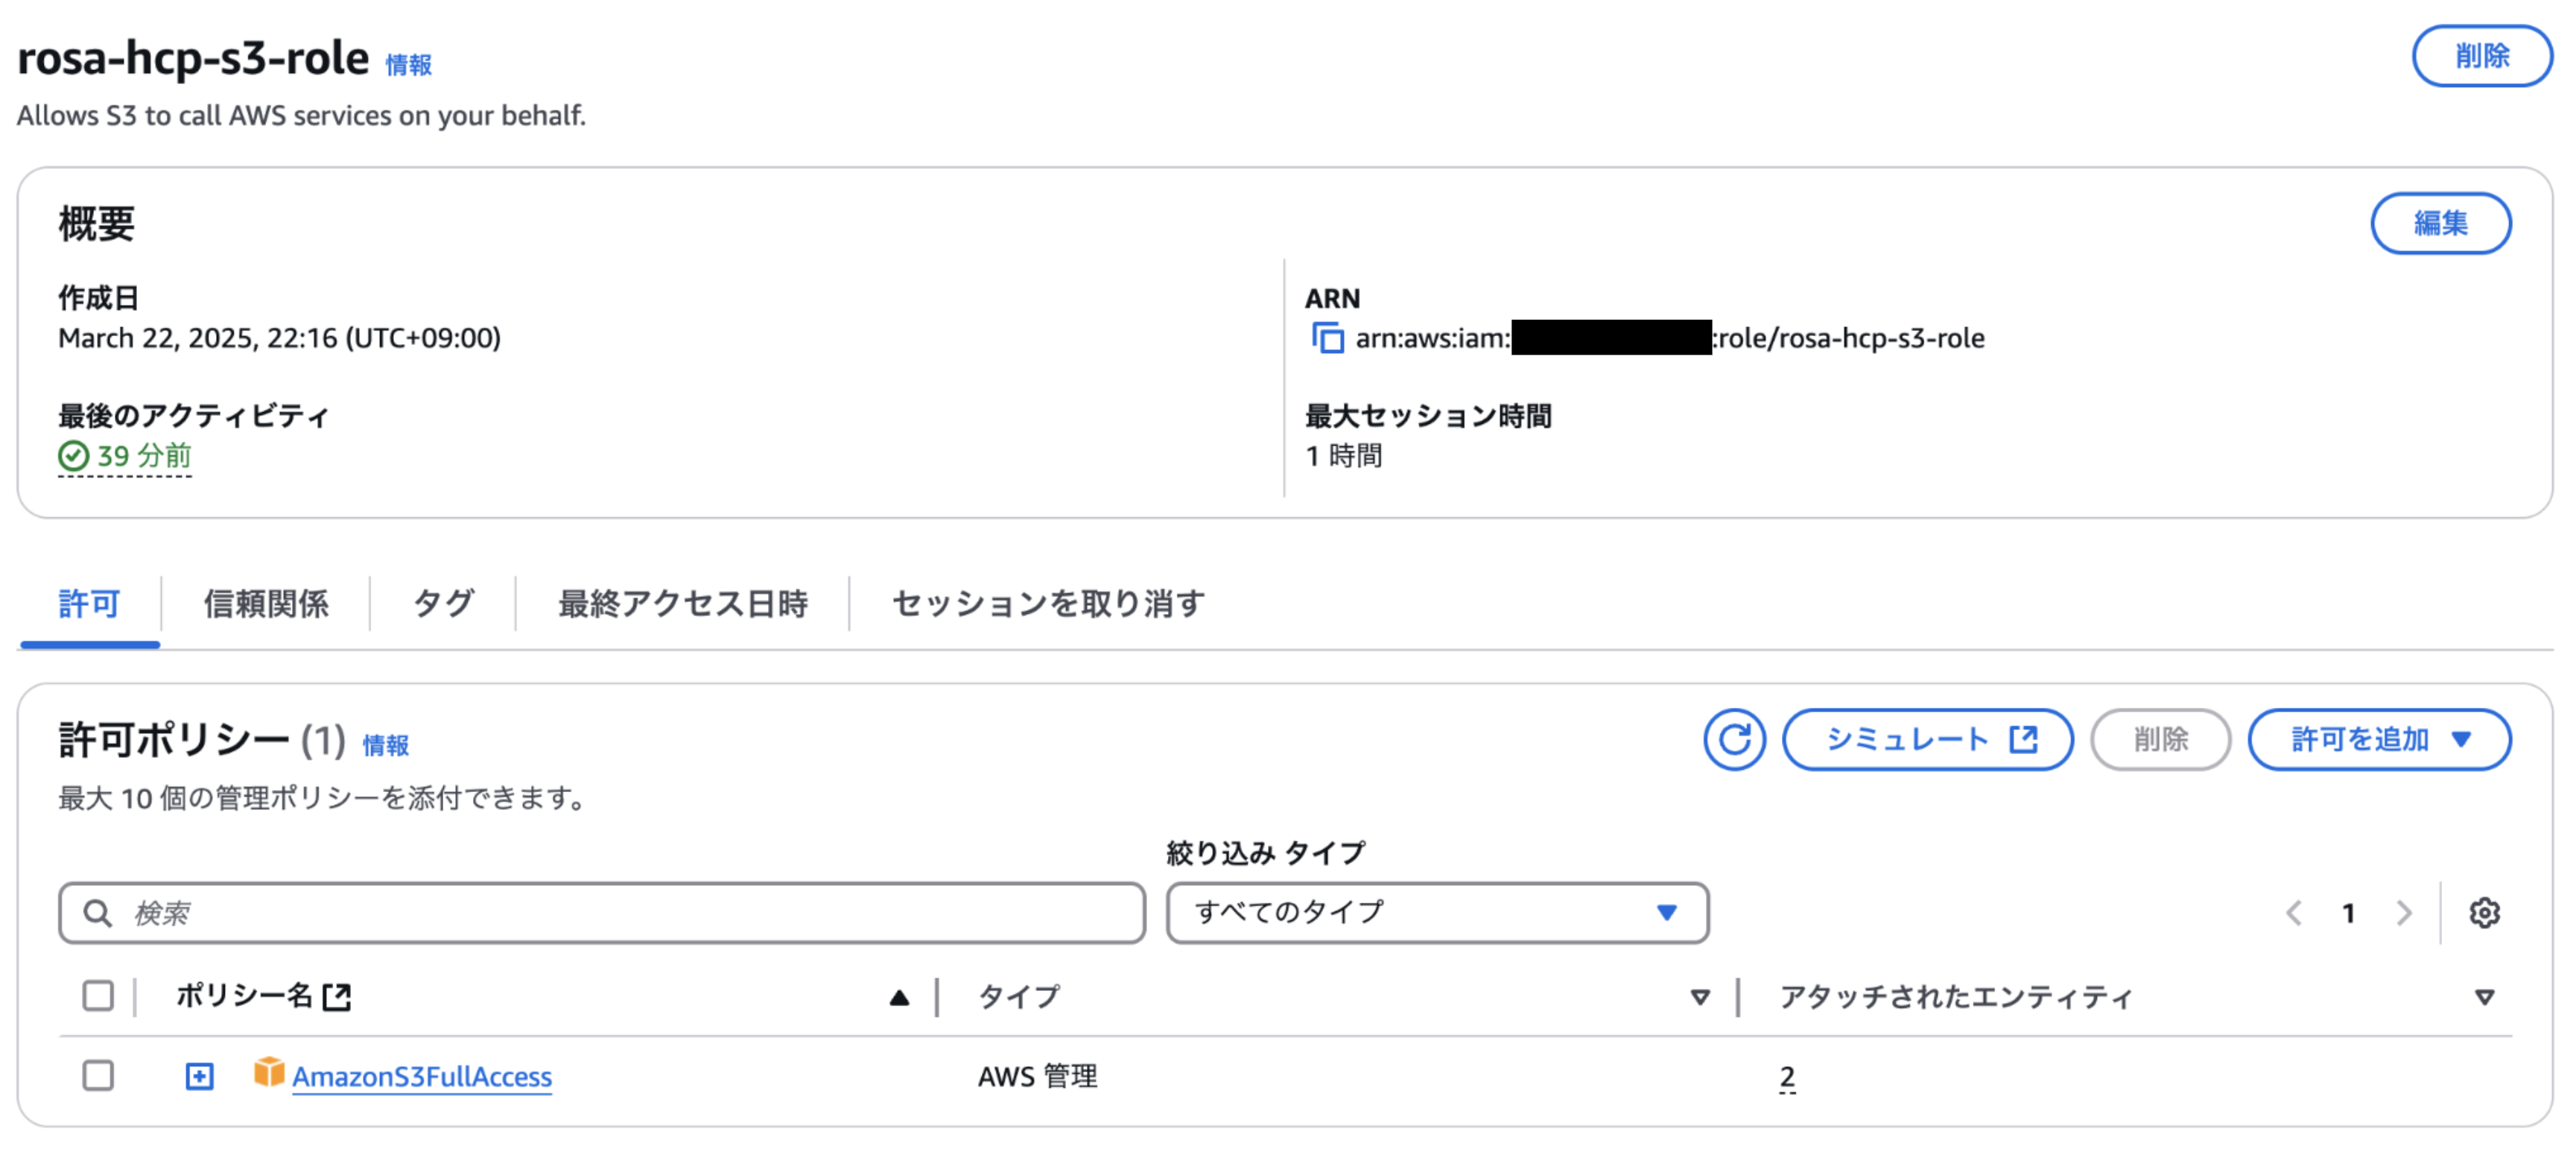Click the ARN text ending rosa-hcp-s3-role
Viewport: 2576px width, 1149px height.
tap(1670, 338)
